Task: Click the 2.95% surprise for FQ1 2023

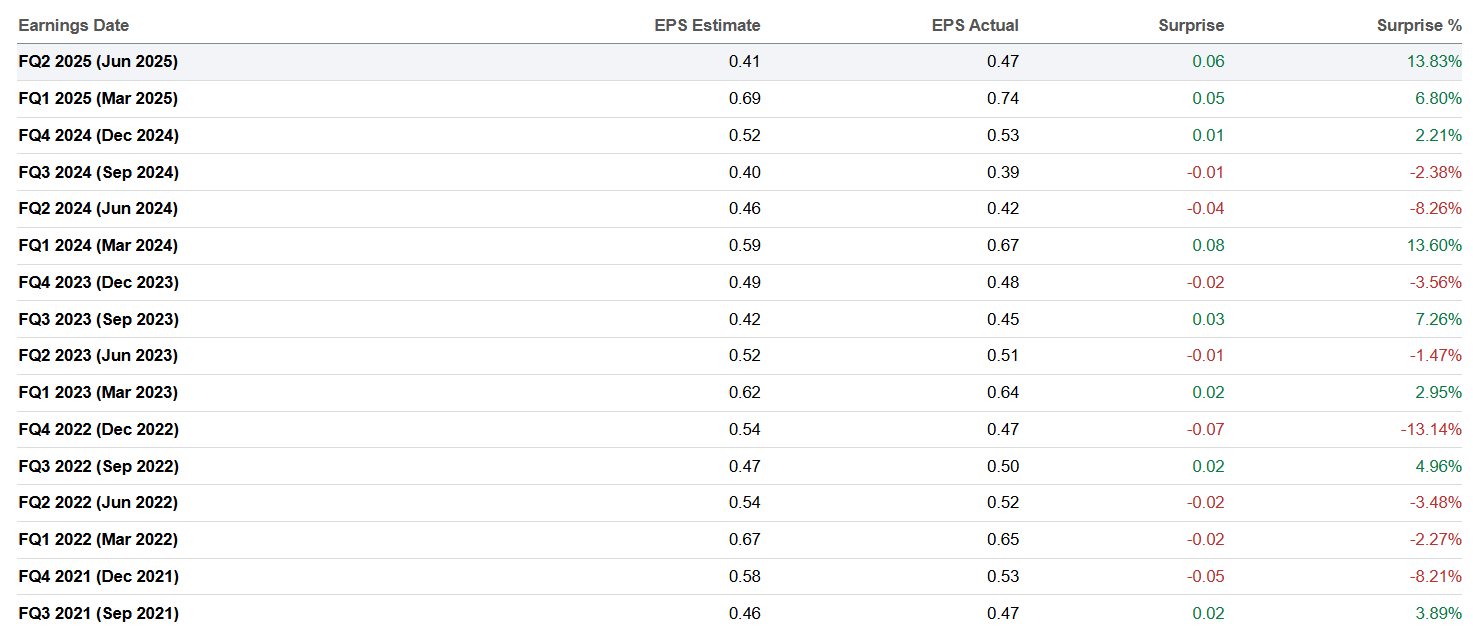Action: click(1436, 392)
